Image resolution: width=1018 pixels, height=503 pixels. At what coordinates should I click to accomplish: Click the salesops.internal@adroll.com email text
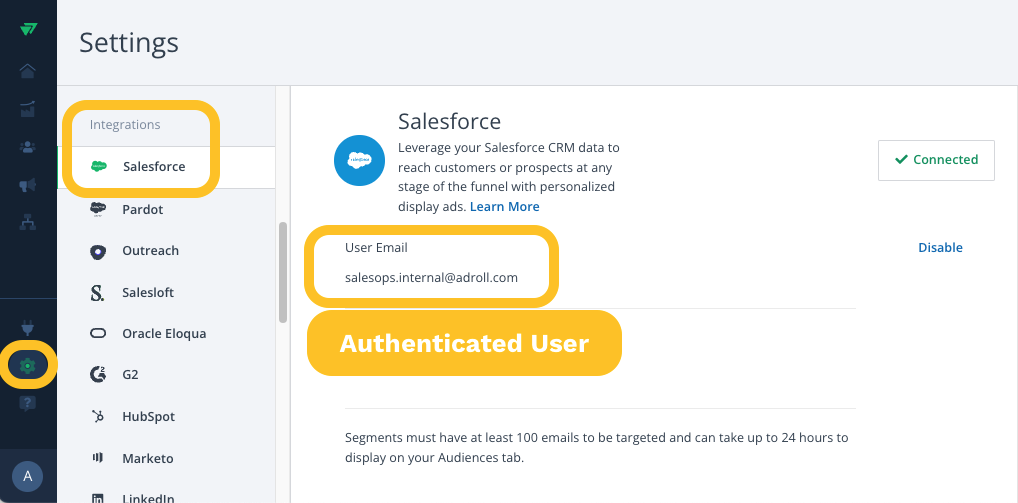coord(431,278)
